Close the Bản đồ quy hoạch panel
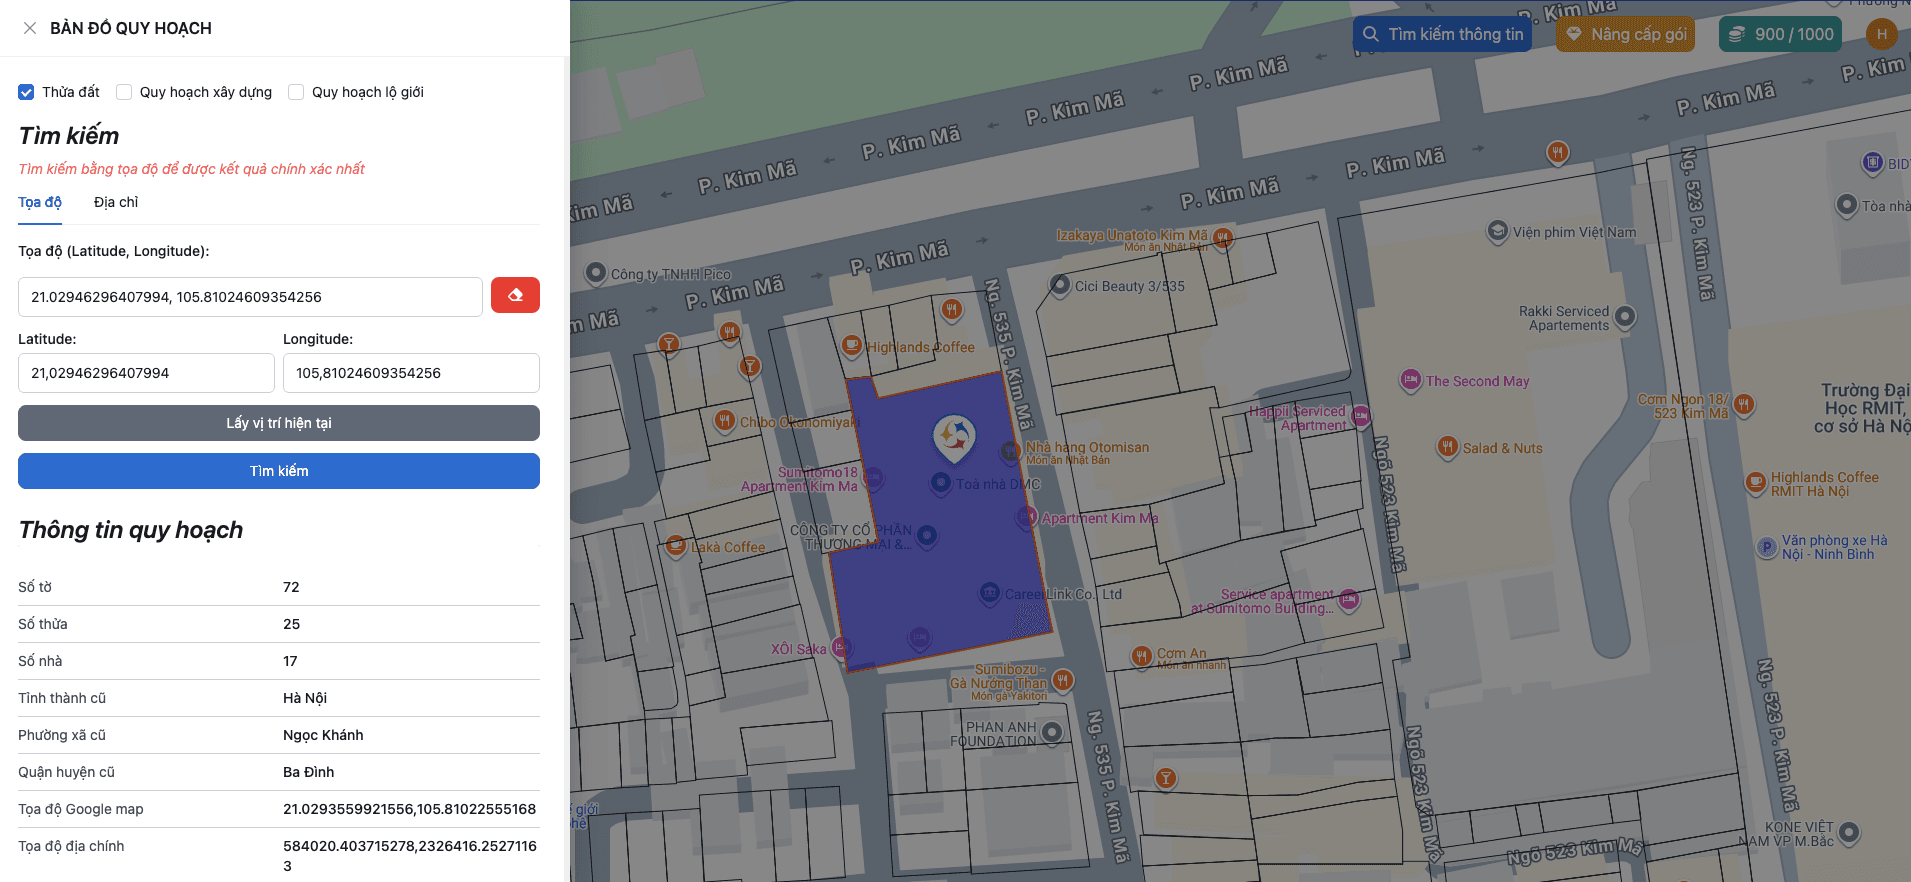The height and width of the screenshot is (882, 1911). (x=30, y=28)
